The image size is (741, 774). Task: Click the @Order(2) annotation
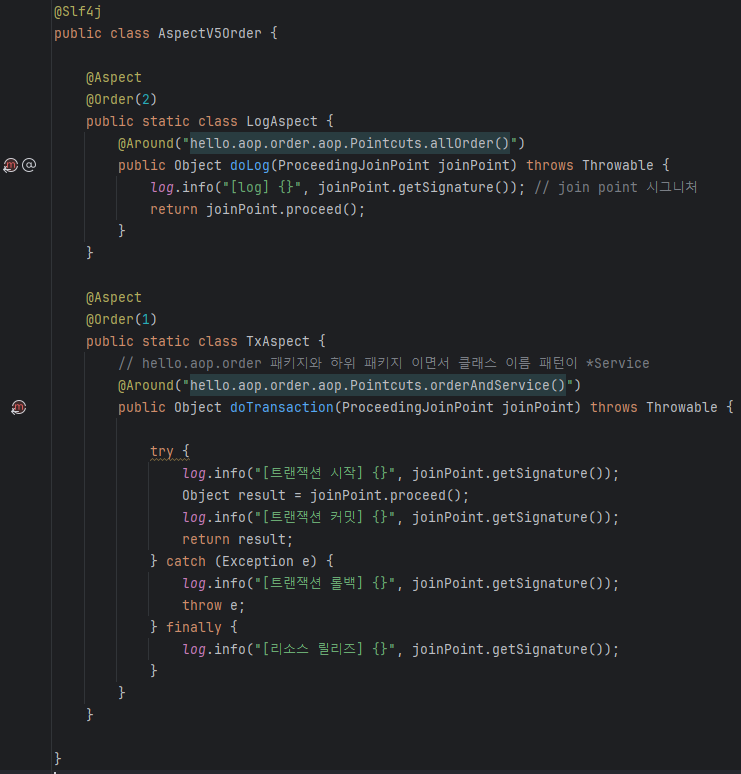click(121, 100)
